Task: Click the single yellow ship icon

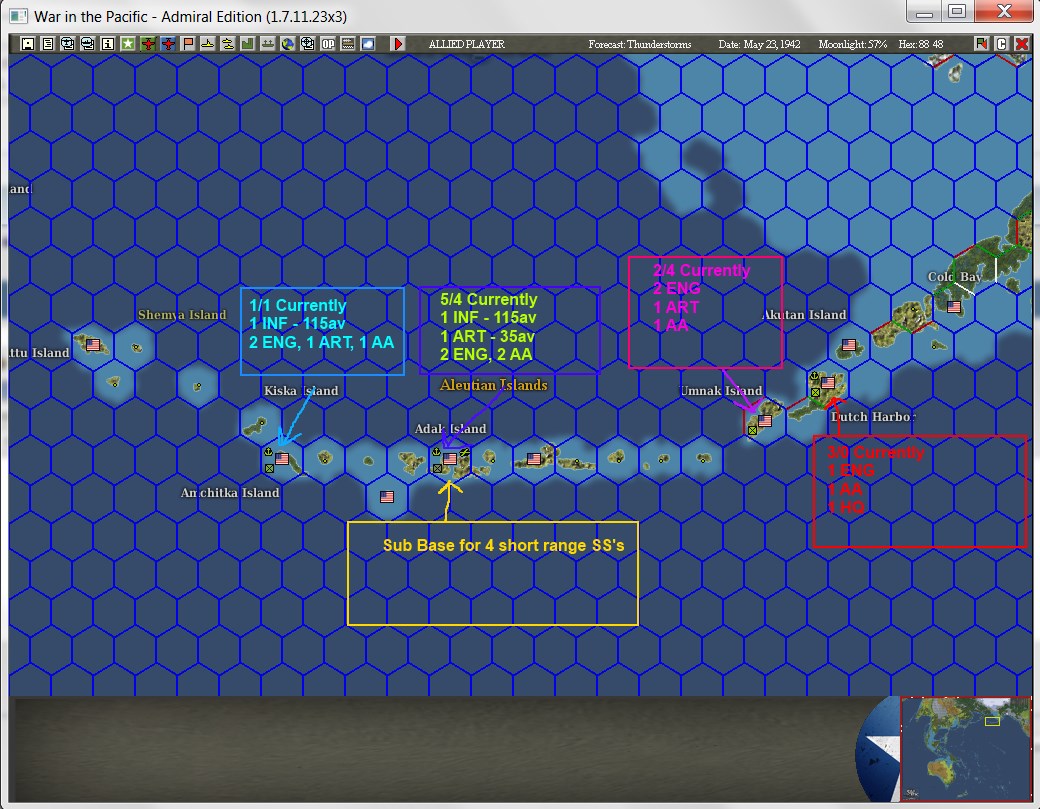Action: (x=208, y=44)
